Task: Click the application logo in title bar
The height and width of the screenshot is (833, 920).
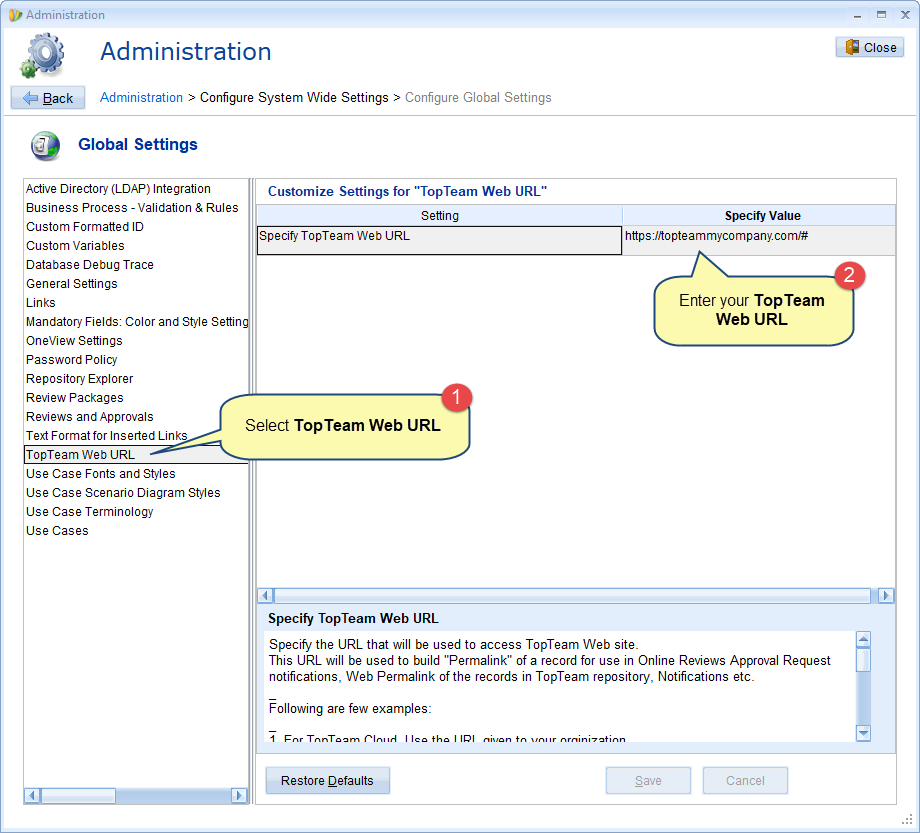Action: click(x=15, y=15)
